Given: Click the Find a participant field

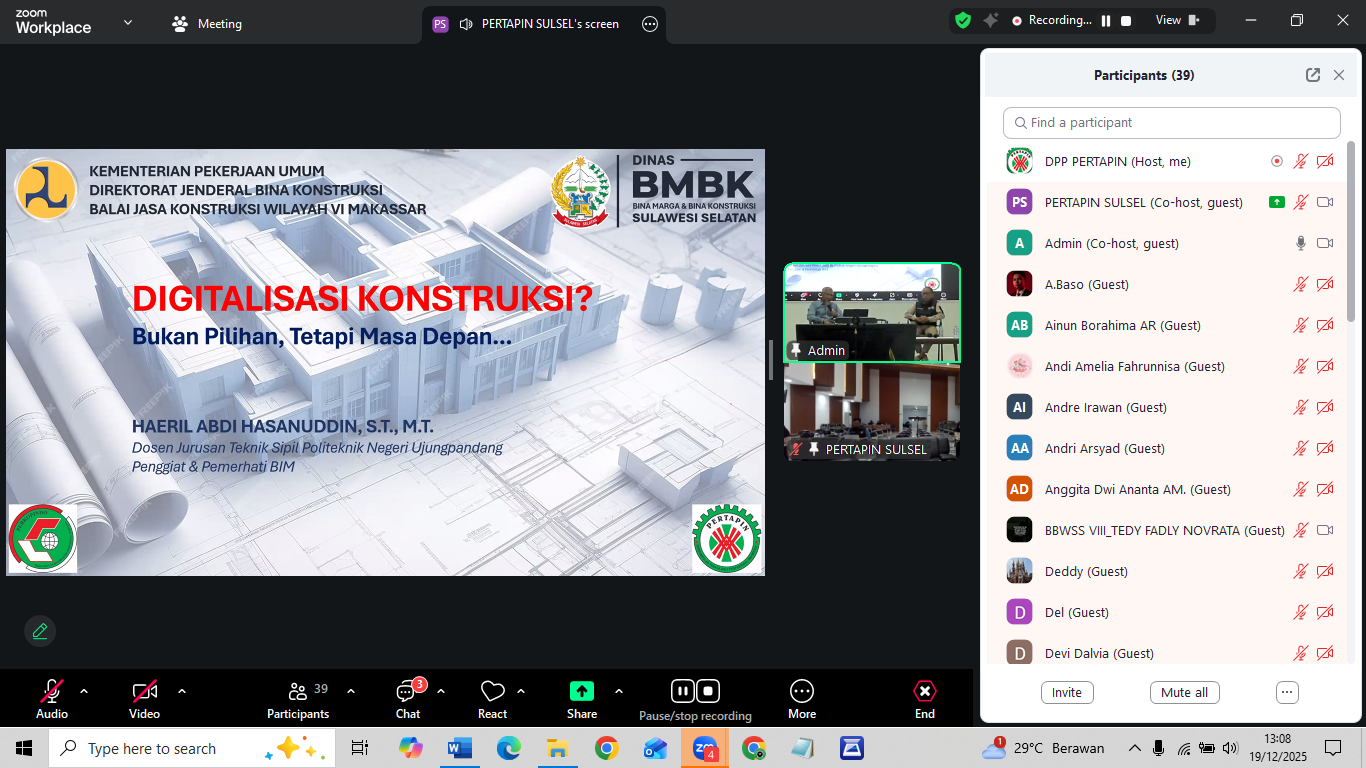Looking at the screenshot, I should coord(1172,123).
